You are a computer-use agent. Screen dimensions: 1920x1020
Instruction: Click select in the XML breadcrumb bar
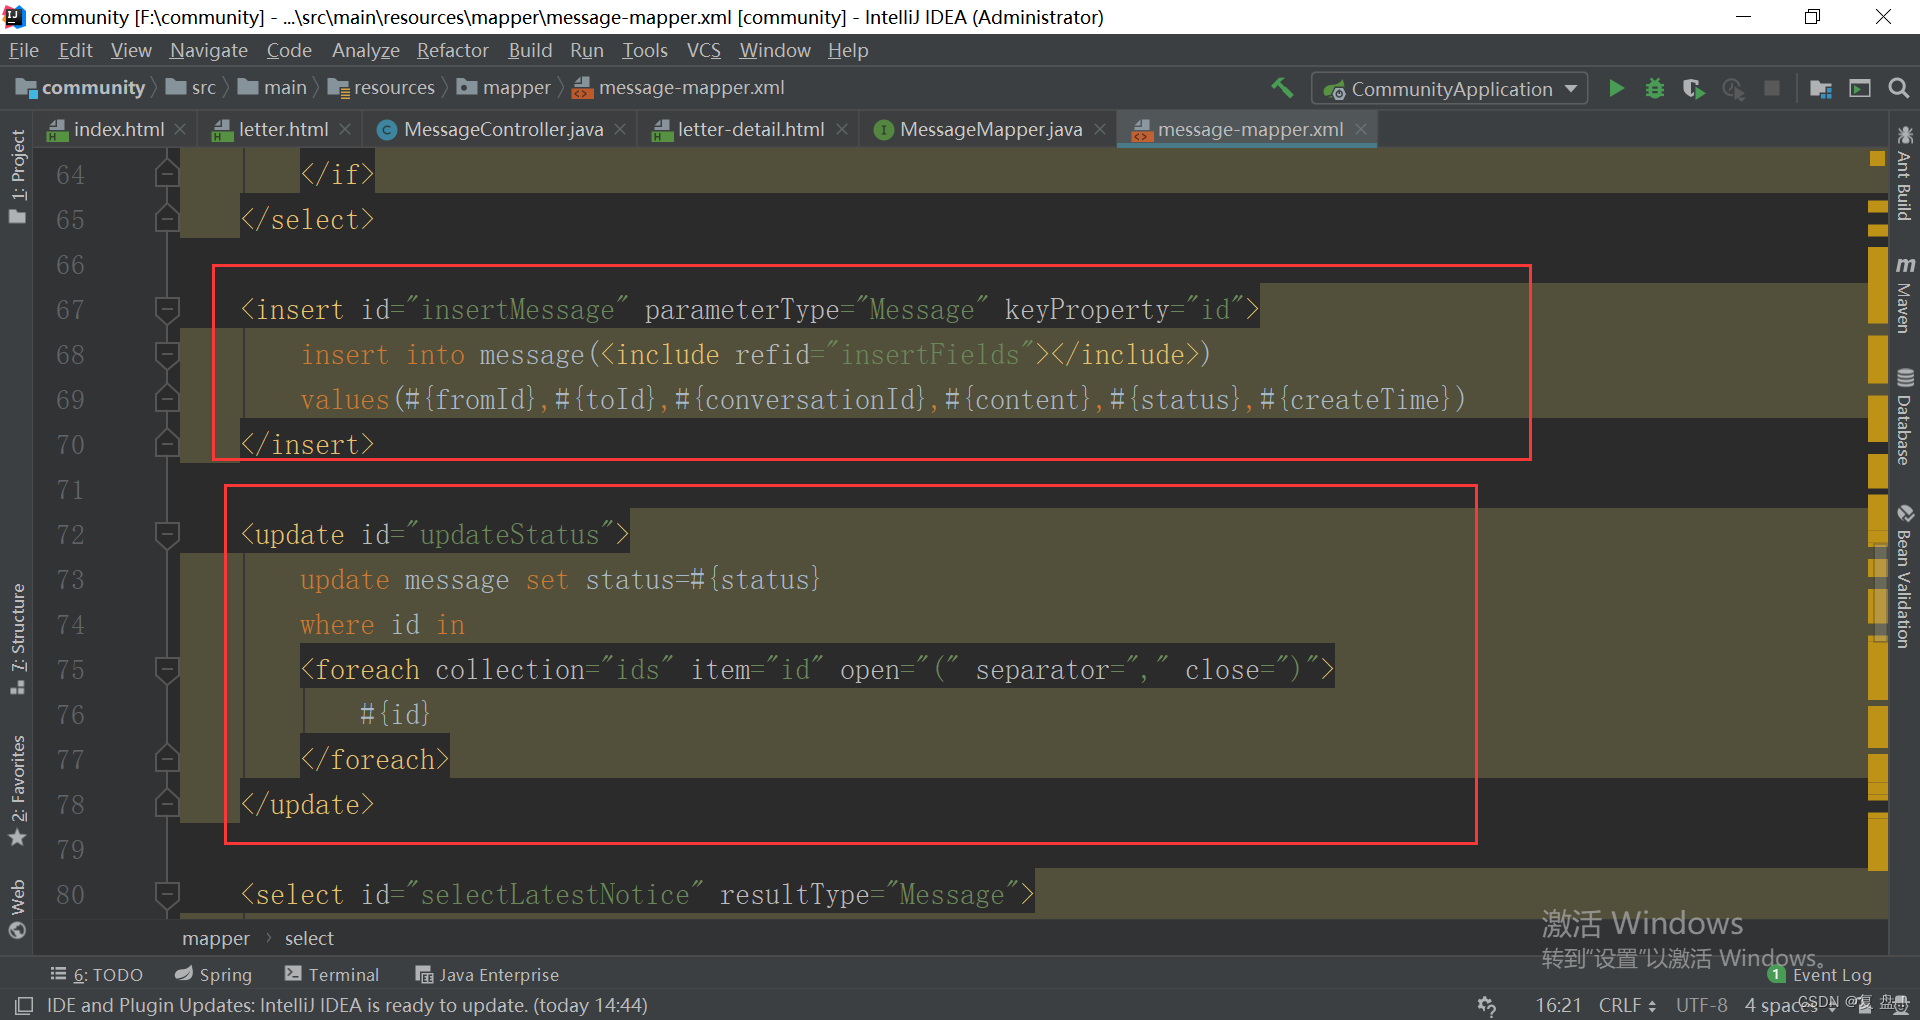coord(309,938)
